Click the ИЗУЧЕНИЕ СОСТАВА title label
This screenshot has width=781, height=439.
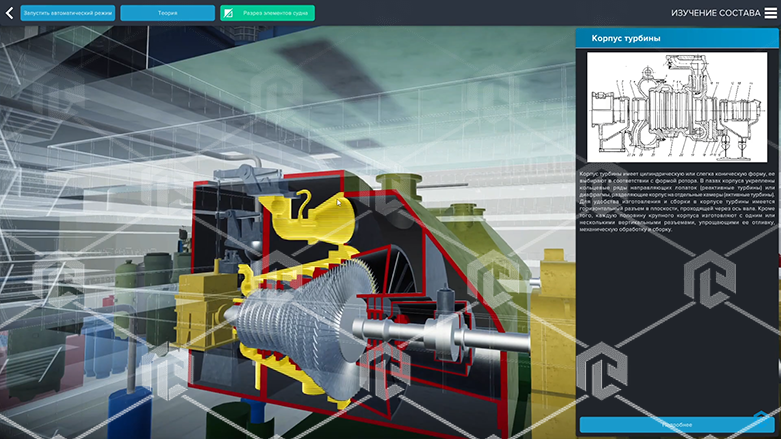[x=716, y=13]
